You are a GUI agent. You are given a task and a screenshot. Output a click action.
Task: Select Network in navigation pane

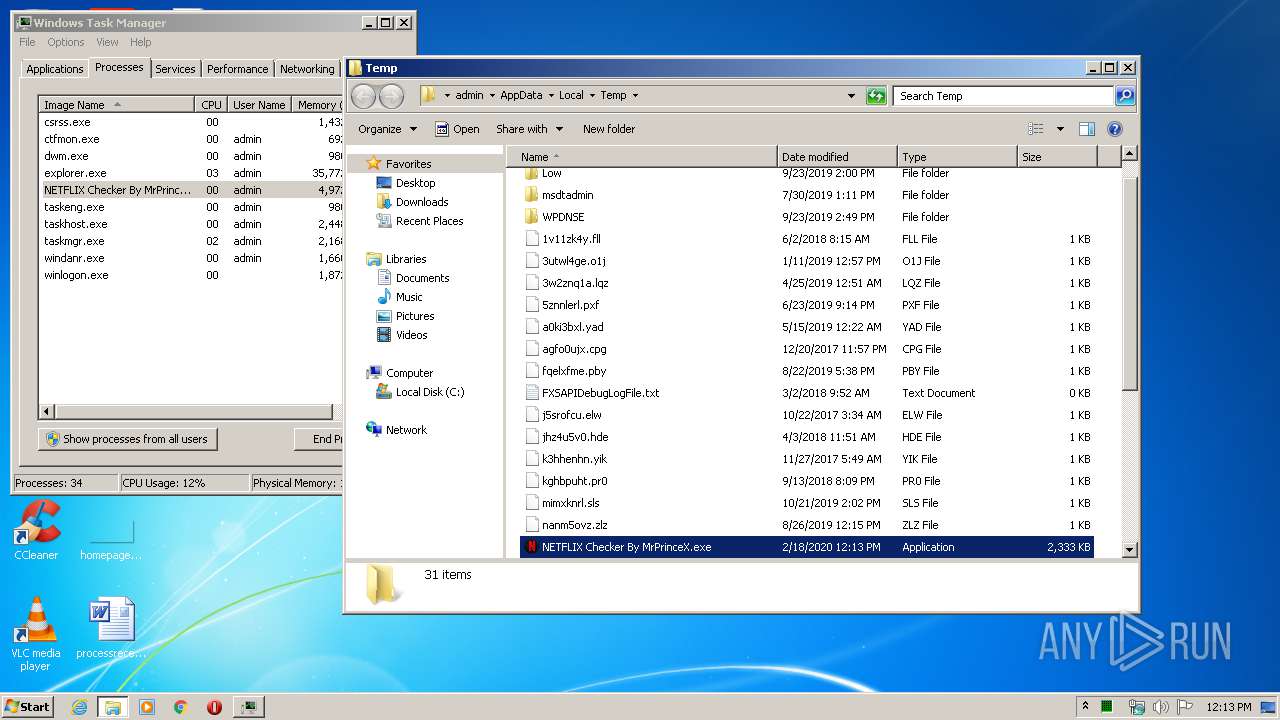[406, 430]
